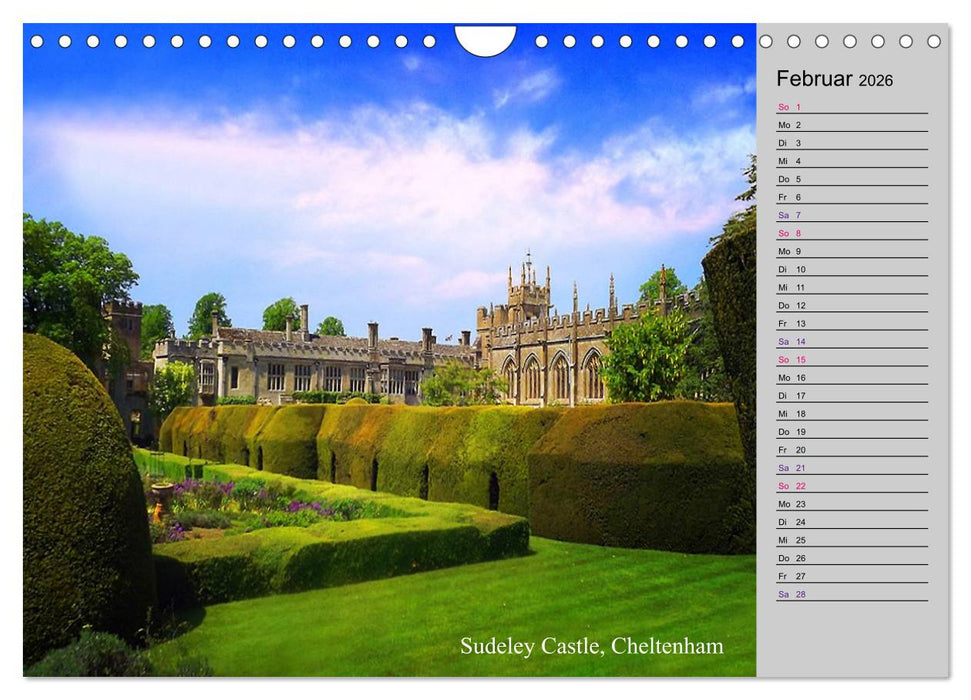Click the Fr 13 date entry
This screenshot has height=700, width=971.
[851, 323]
